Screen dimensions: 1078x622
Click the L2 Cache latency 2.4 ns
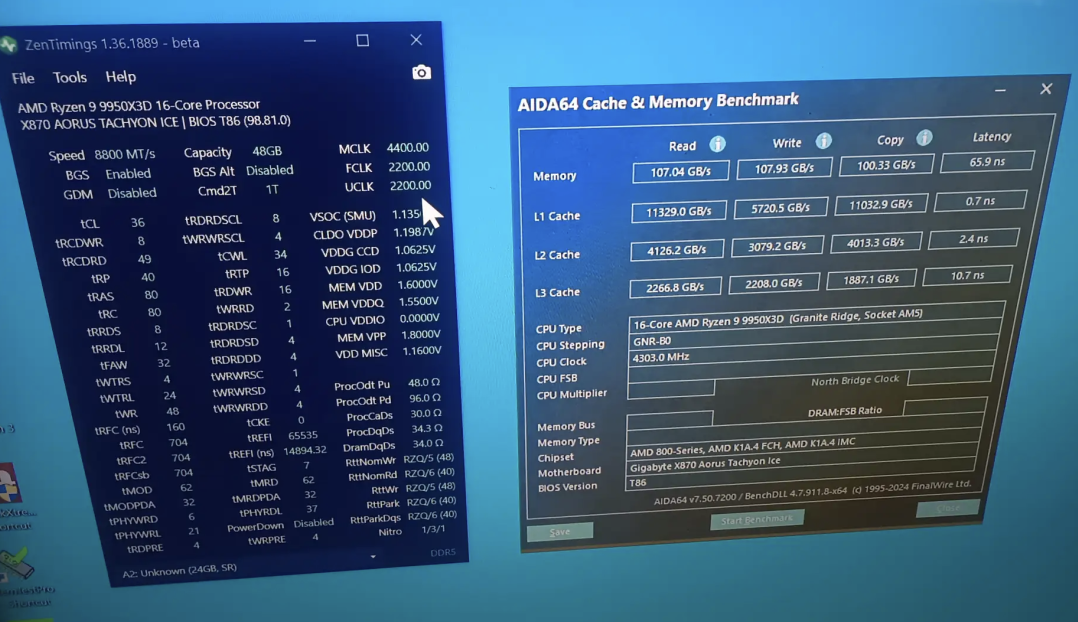(x=974, y=239)
